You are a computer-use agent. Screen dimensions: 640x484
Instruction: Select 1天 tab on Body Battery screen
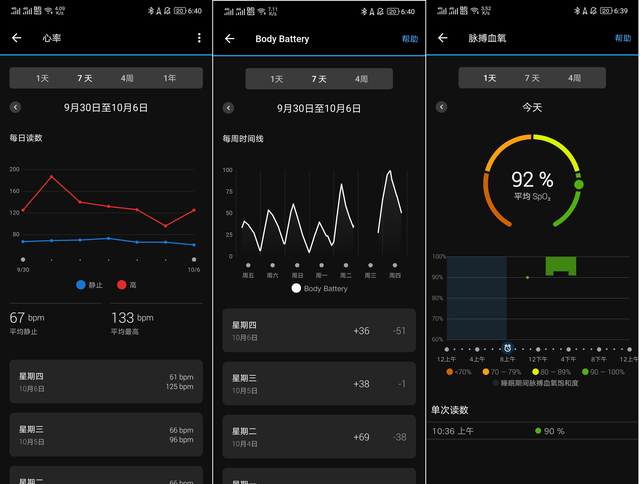276,79
